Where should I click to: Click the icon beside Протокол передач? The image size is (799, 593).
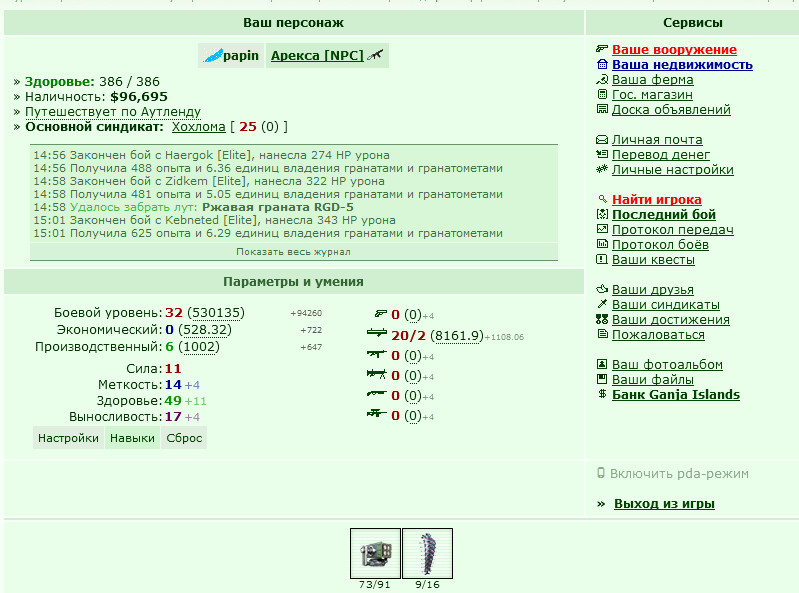tap(602, 229)
